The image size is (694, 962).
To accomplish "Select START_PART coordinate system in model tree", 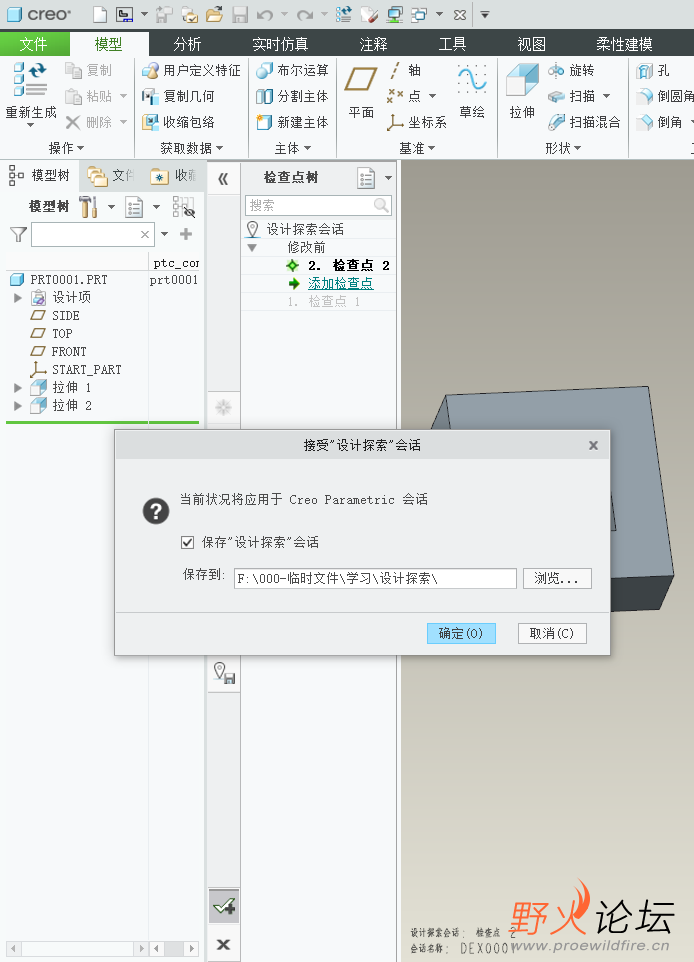I will click(75, 369).
